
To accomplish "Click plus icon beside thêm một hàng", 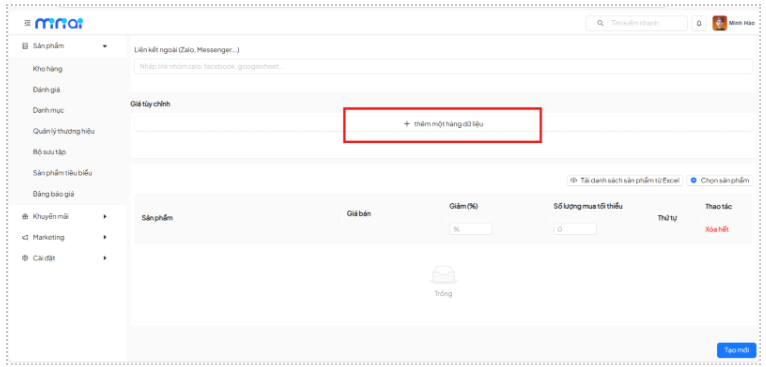I will pyautogui.click(x=406, y=124).
